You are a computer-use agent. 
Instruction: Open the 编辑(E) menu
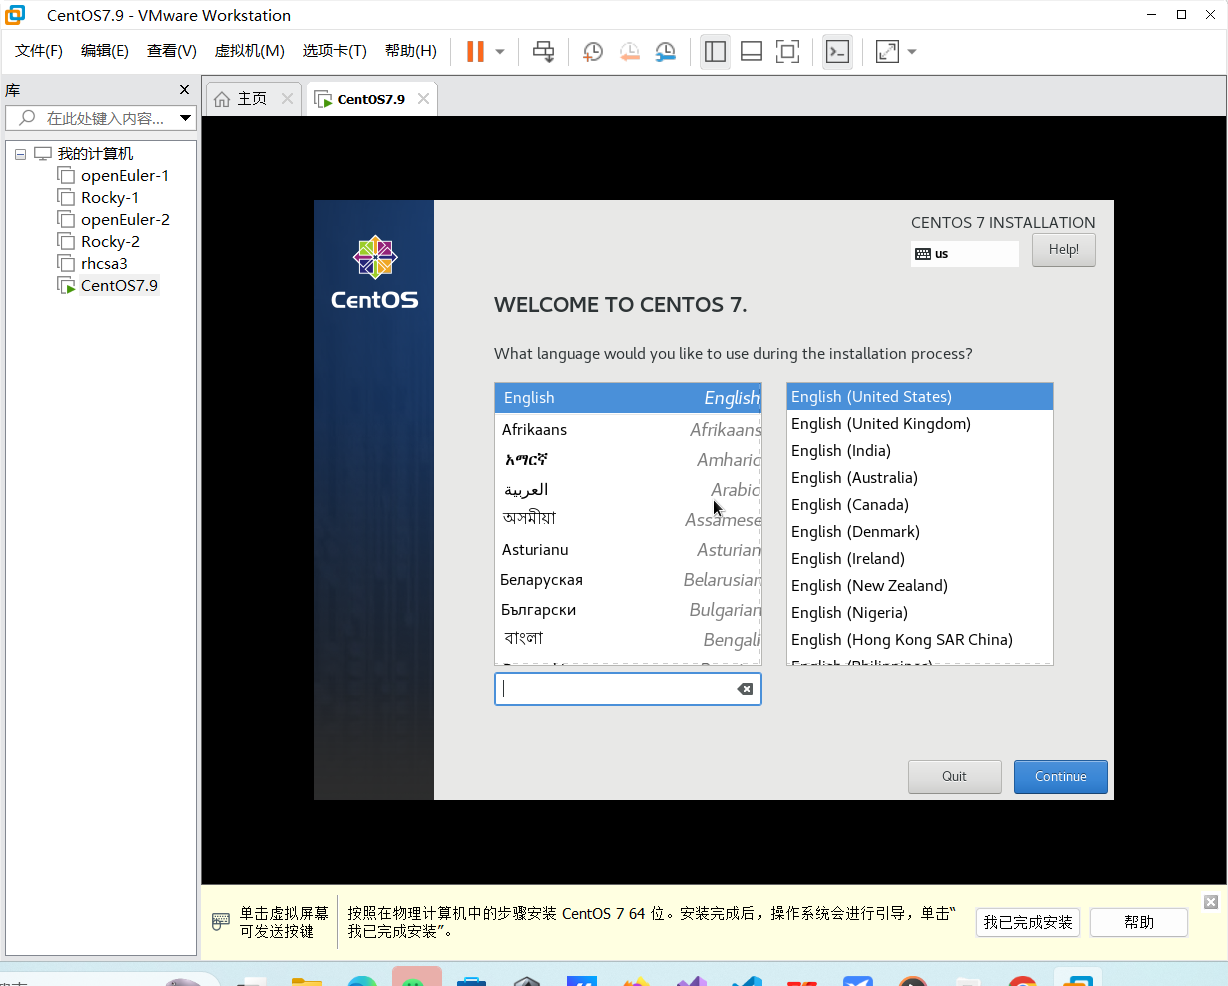click(105, 51)
